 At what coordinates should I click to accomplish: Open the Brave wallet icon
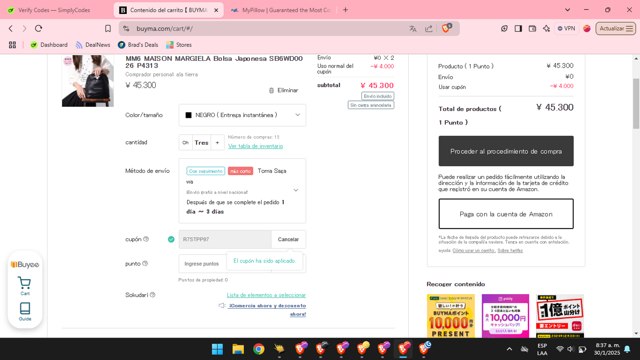point(532,29)
